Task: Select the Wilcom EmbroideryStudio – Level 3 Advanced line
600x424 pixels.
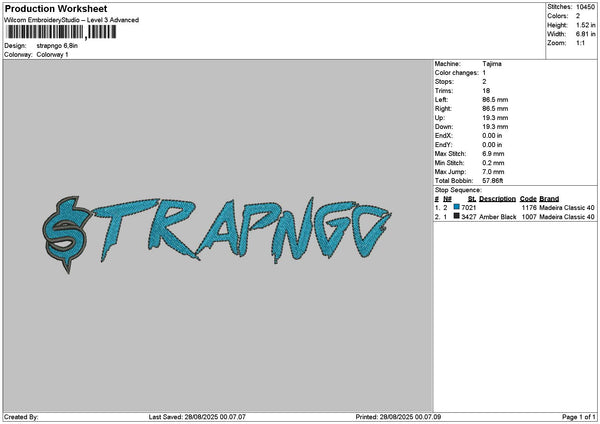Action: pyautogui.click(x=72, y=20)
